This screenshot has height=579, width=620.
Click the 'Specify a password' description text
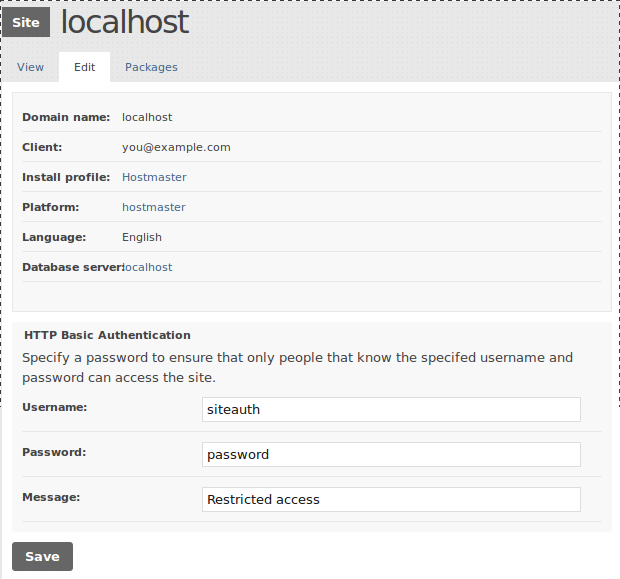coord(297,368)
